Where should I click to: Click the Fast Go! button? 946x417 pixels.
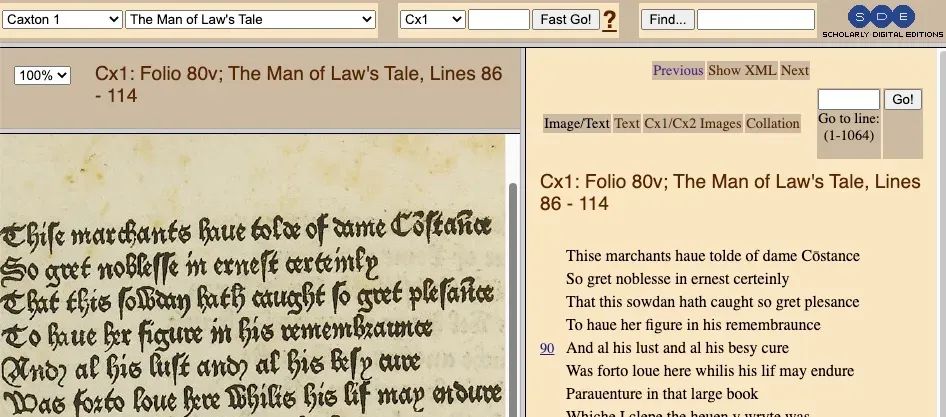tap(565, 19)
